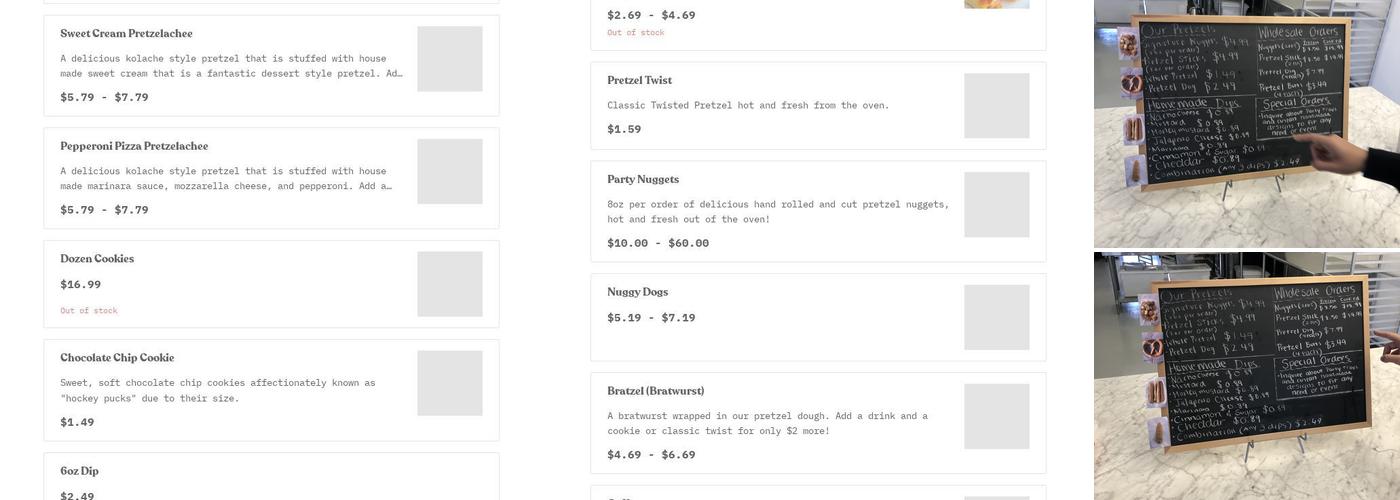Click the Dozen Cookies image placeholder
This screenshot has height=500, width=1400.
pos(450,284)
